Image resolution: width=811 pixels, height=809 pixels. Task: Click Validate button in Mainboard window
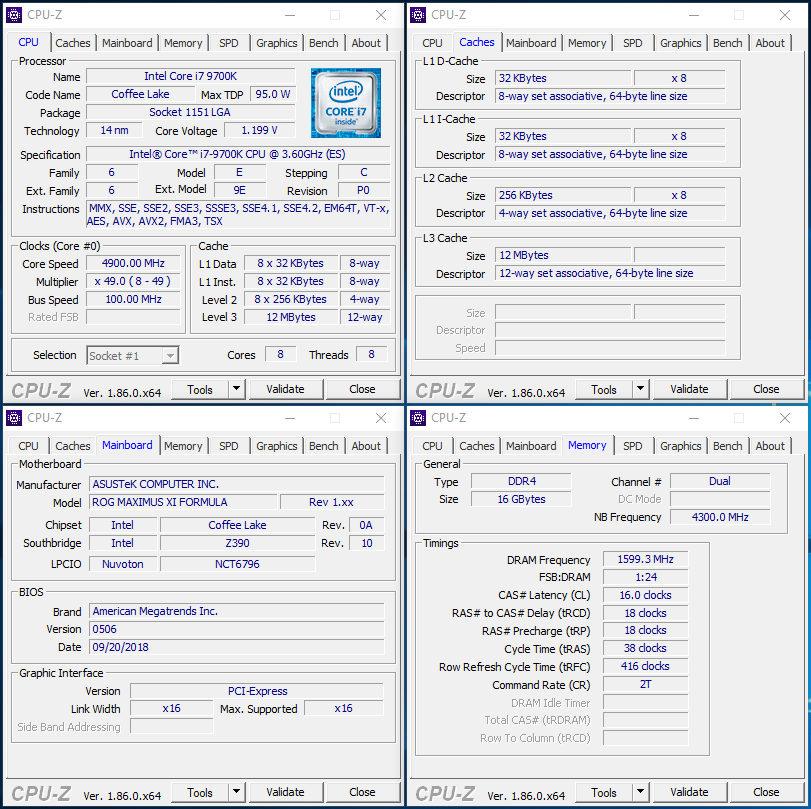click(x=286, y=792)
